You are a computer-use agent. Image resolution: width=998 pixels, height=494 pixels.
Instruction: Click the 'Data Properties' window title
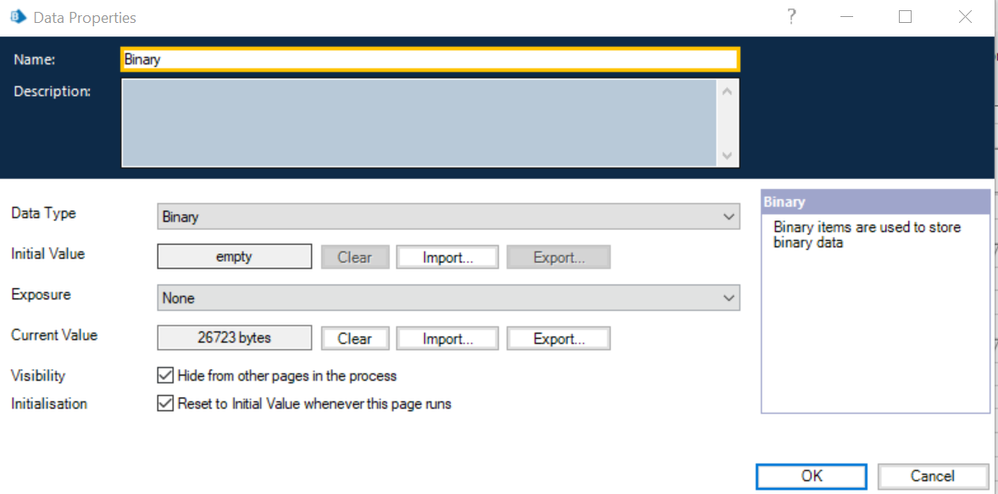[85, 18]
